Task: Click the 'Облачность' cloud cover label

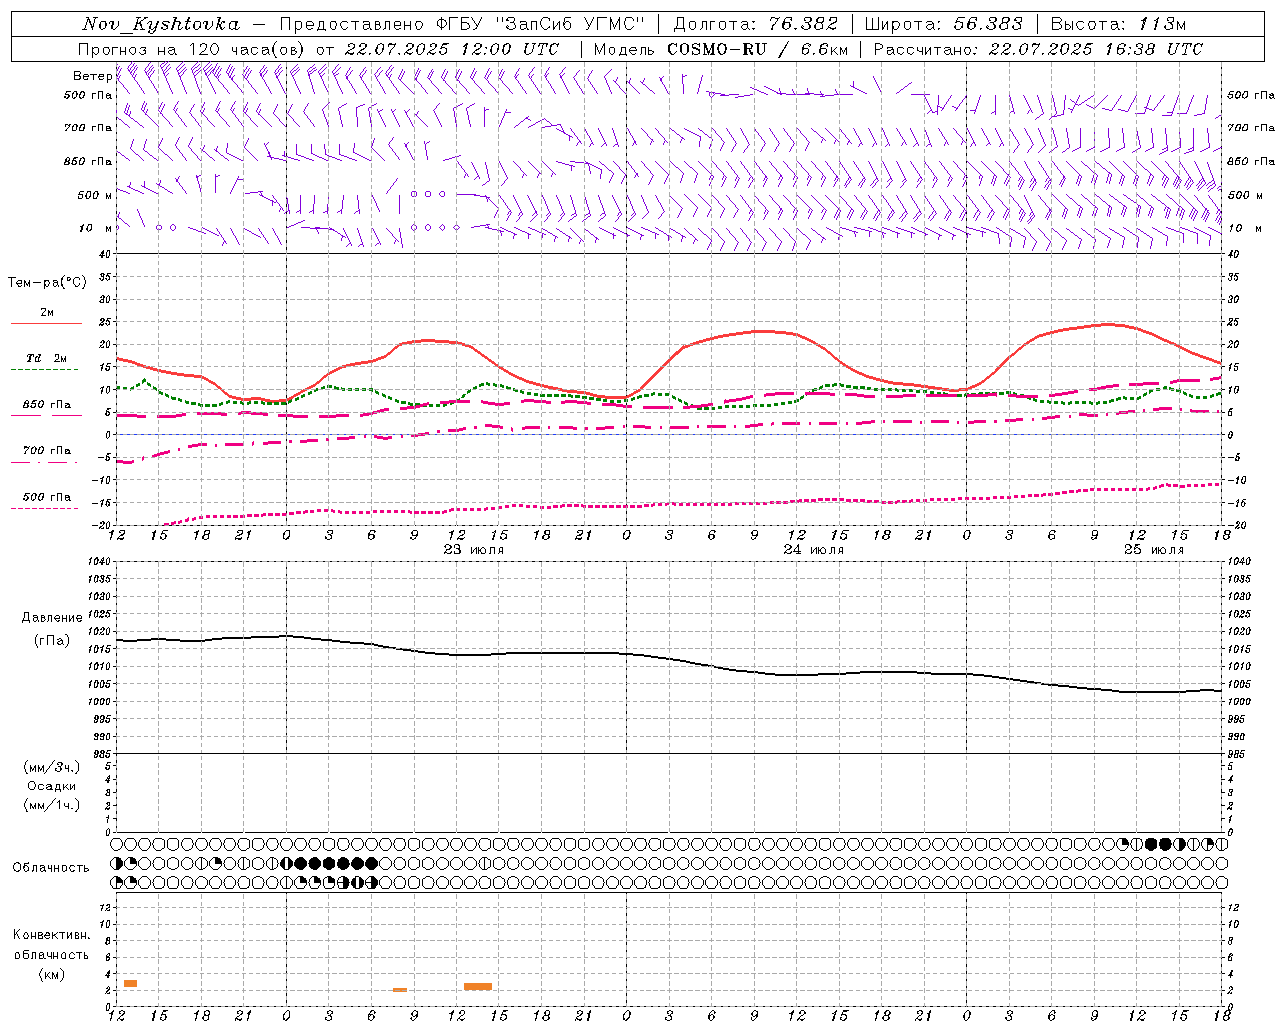Action: click(51, 868)
